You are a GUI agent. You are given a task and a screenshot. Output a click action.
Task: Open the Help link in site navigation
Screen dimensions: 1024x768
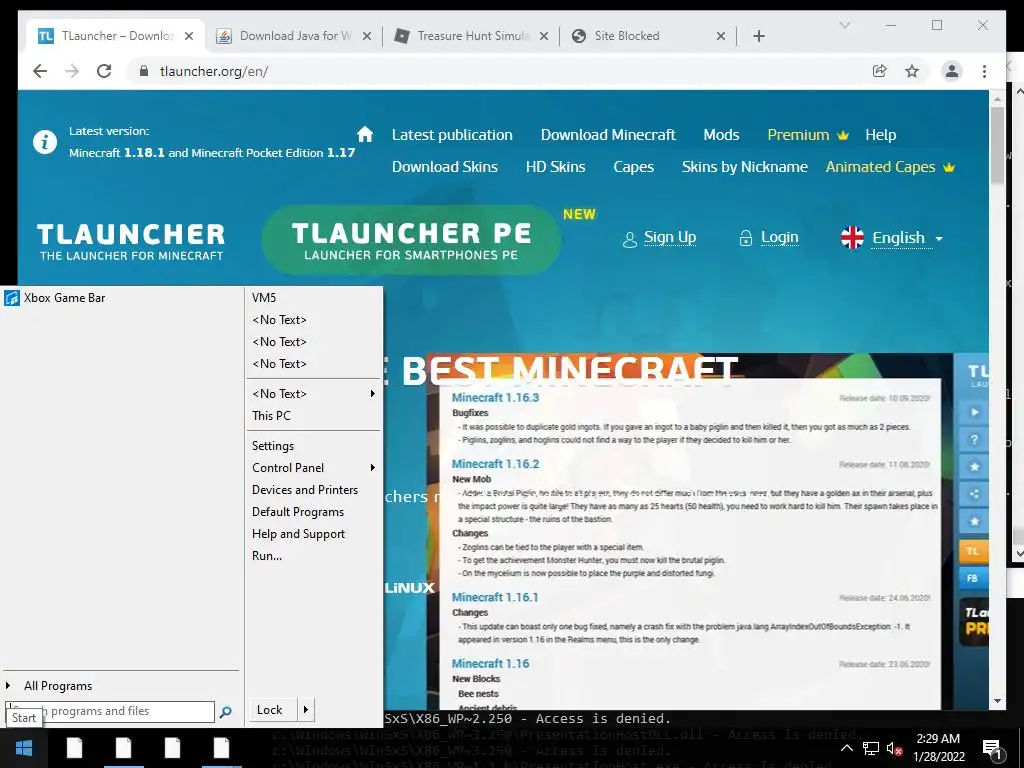tap(880, 135)
